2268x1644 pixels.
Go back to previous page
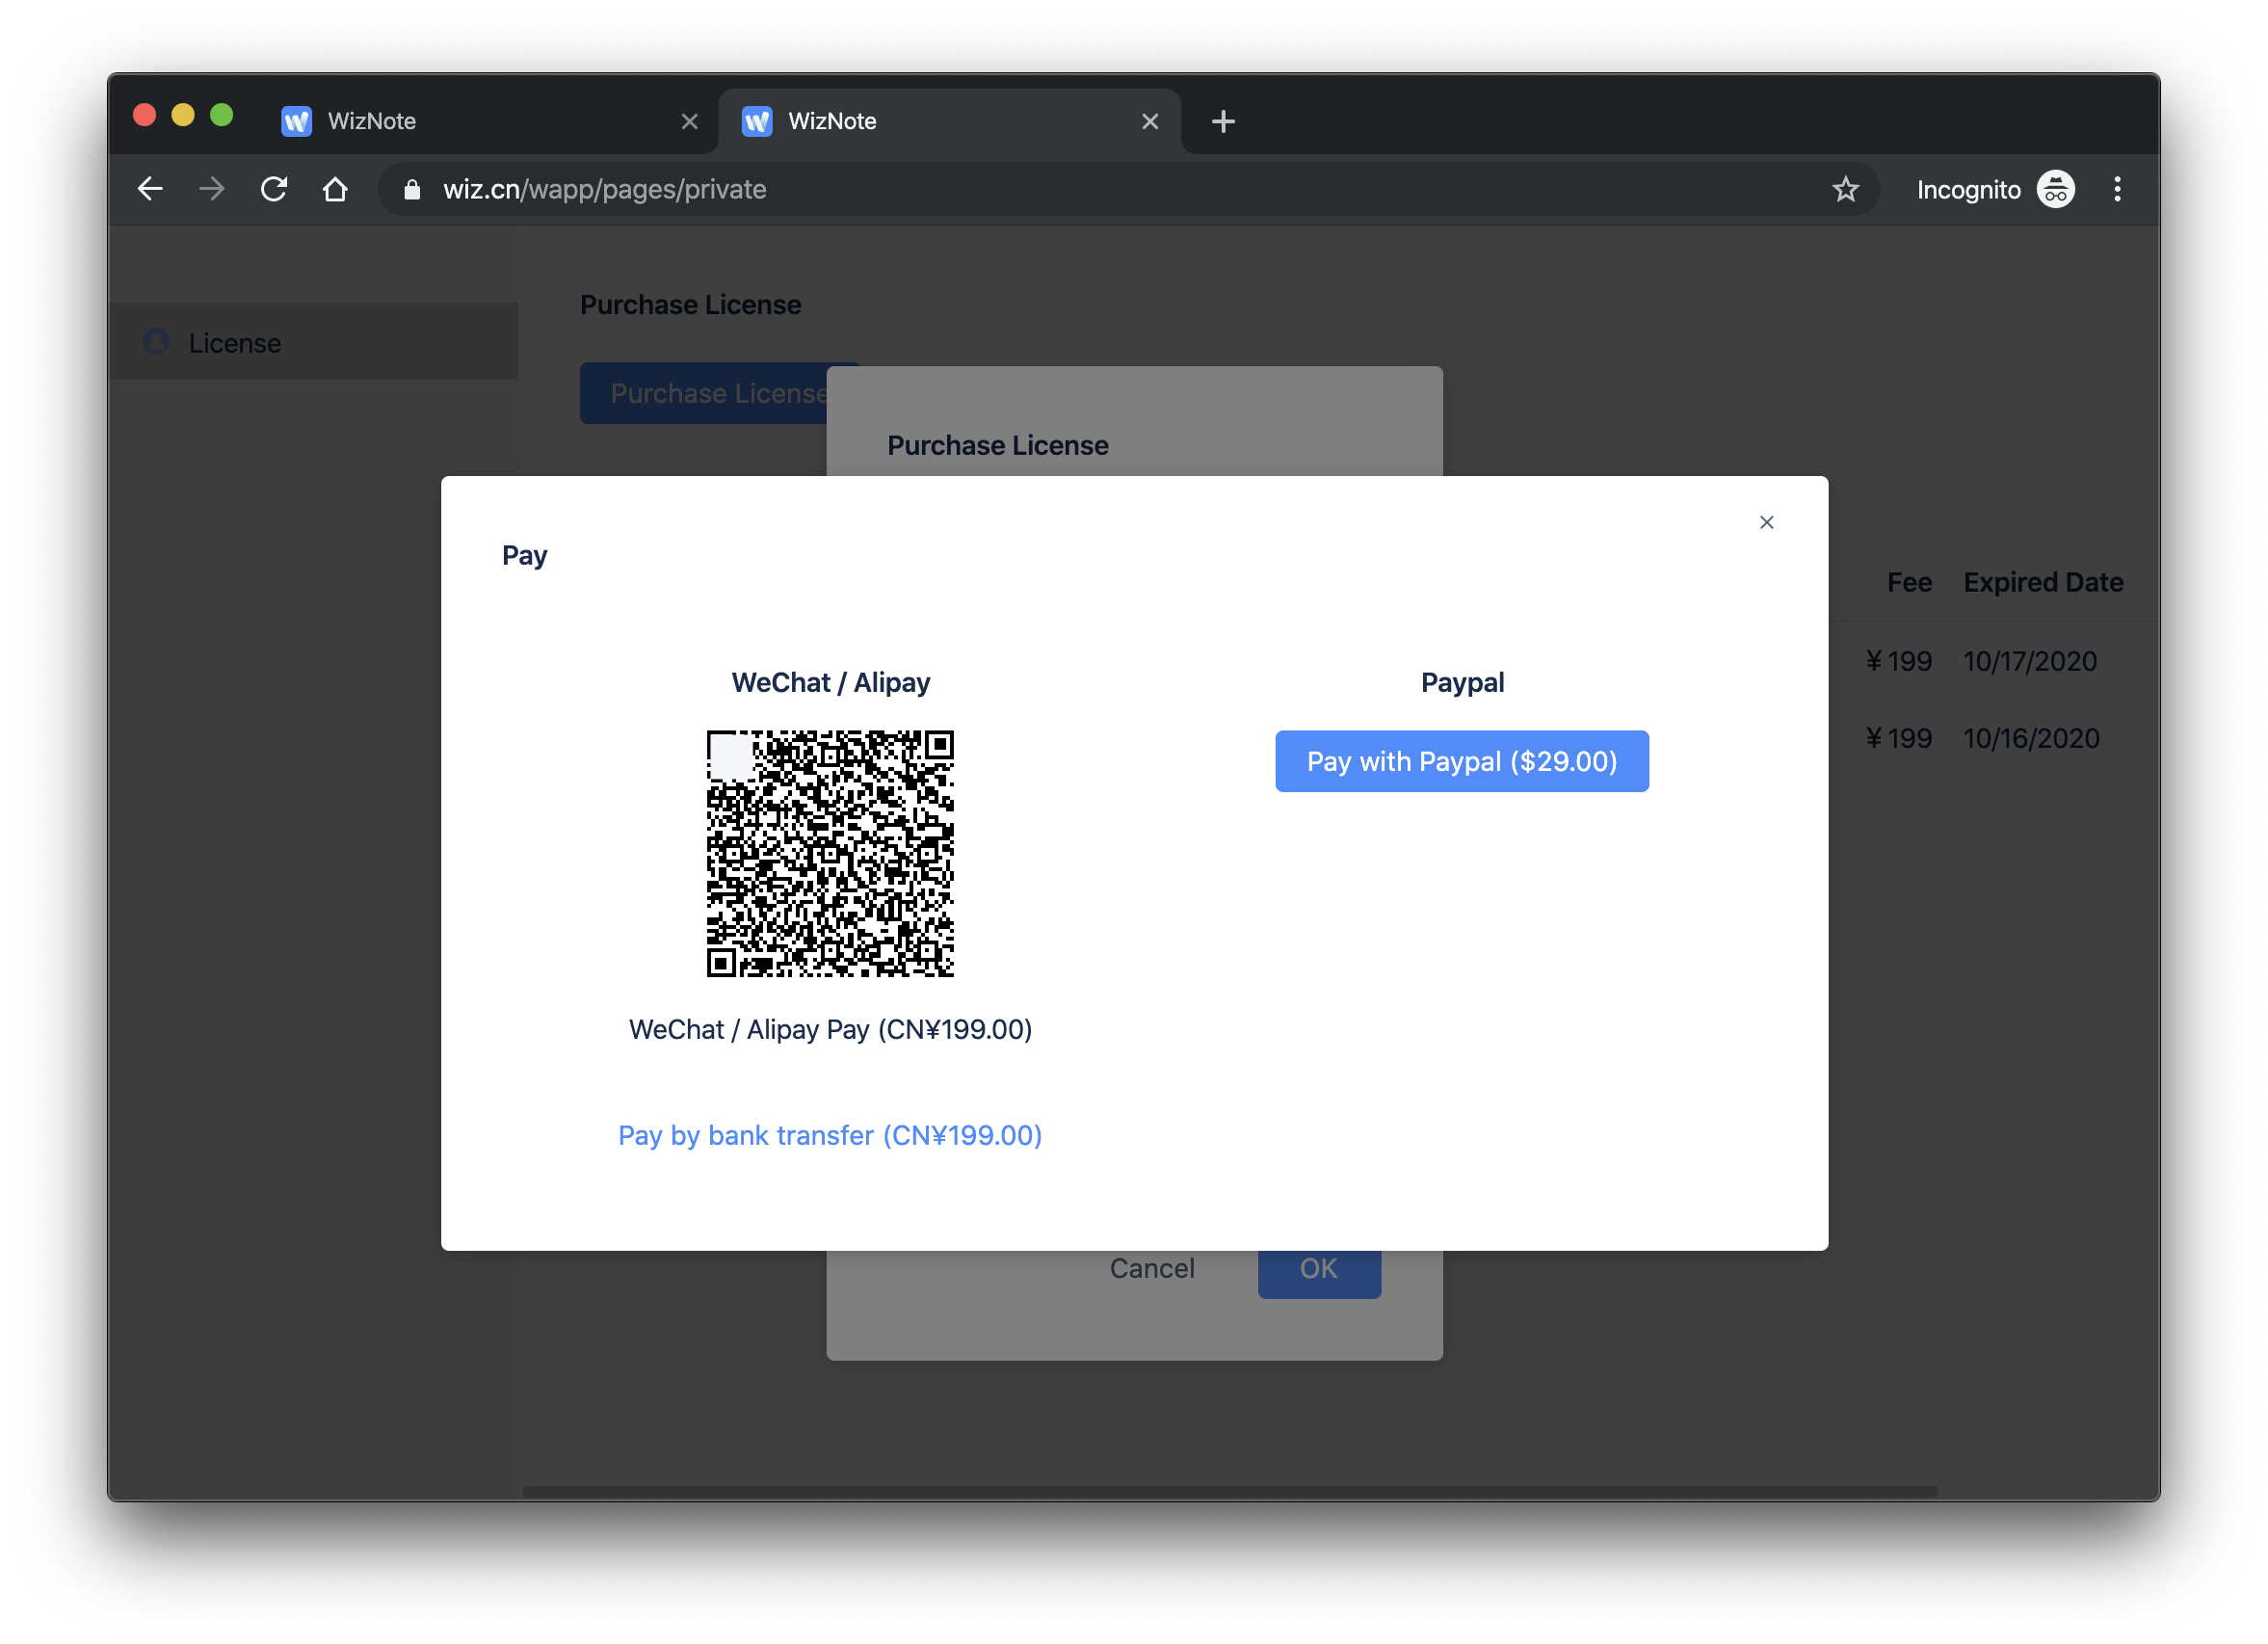[150, 189]
